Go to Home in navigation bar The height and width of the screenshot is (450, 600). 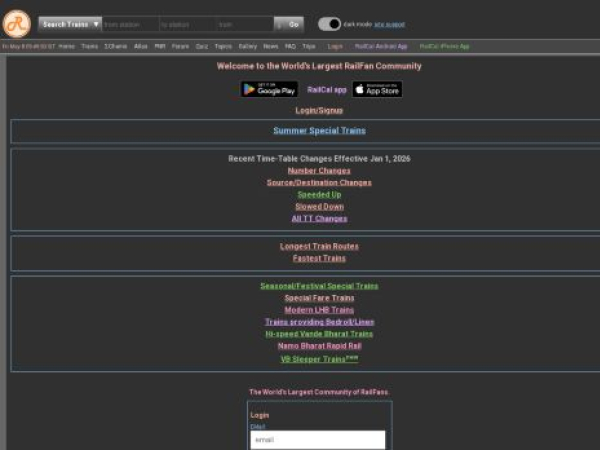67,46
